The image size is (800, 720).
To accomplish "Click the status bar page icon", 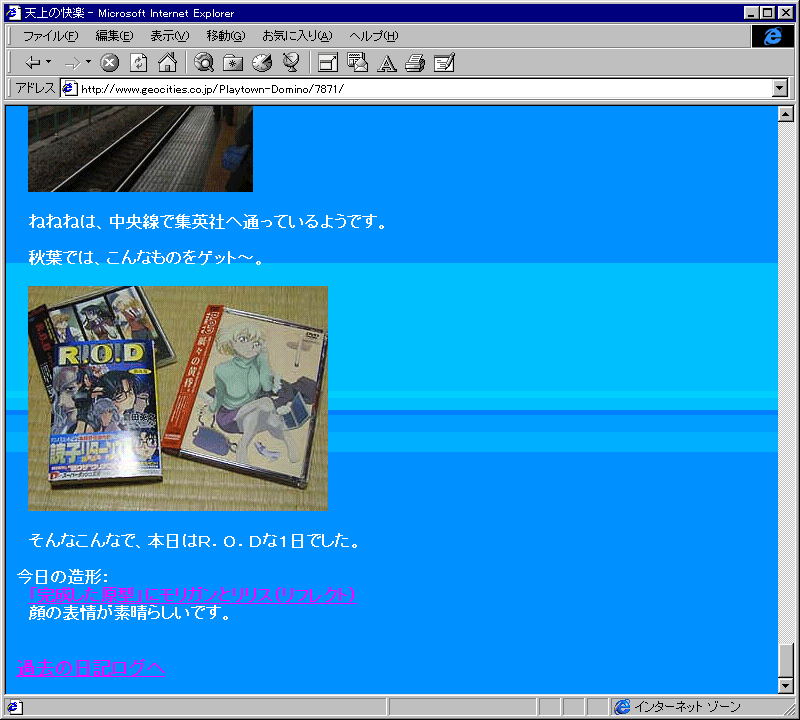I will (14, 707).
